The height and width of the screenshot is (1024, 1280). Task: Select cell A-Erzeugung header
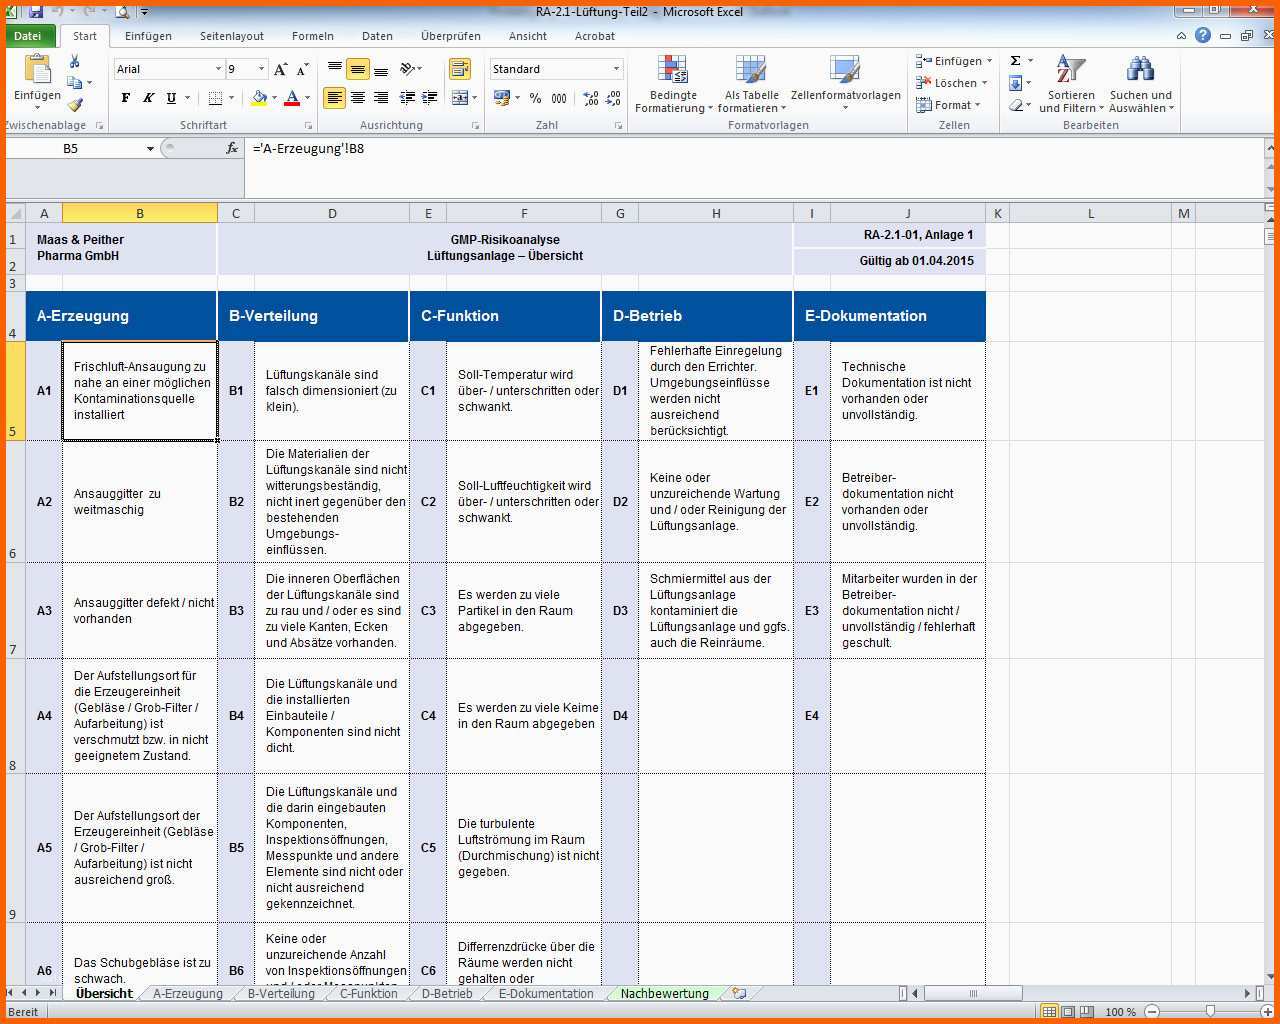pos(121,316)
